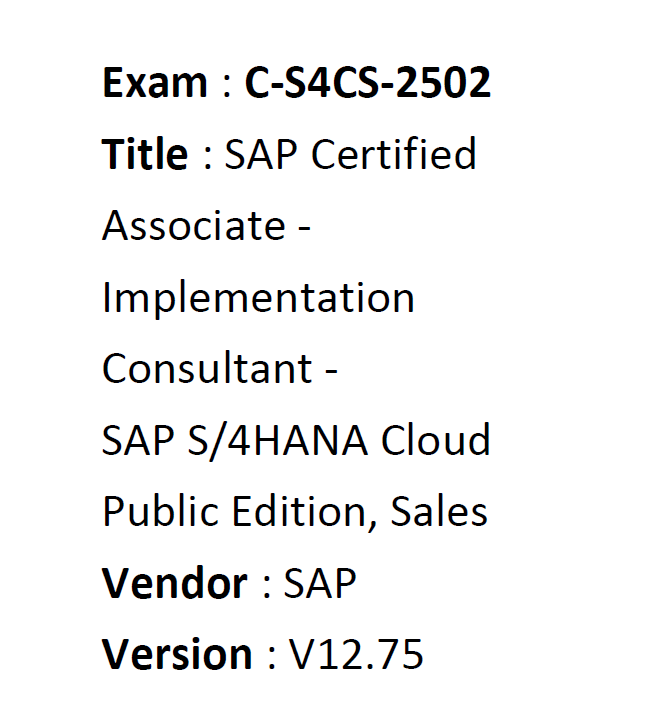Click the word Implementation
The height and width of the screenshot is (728, 672).
(x=258, y=299)
